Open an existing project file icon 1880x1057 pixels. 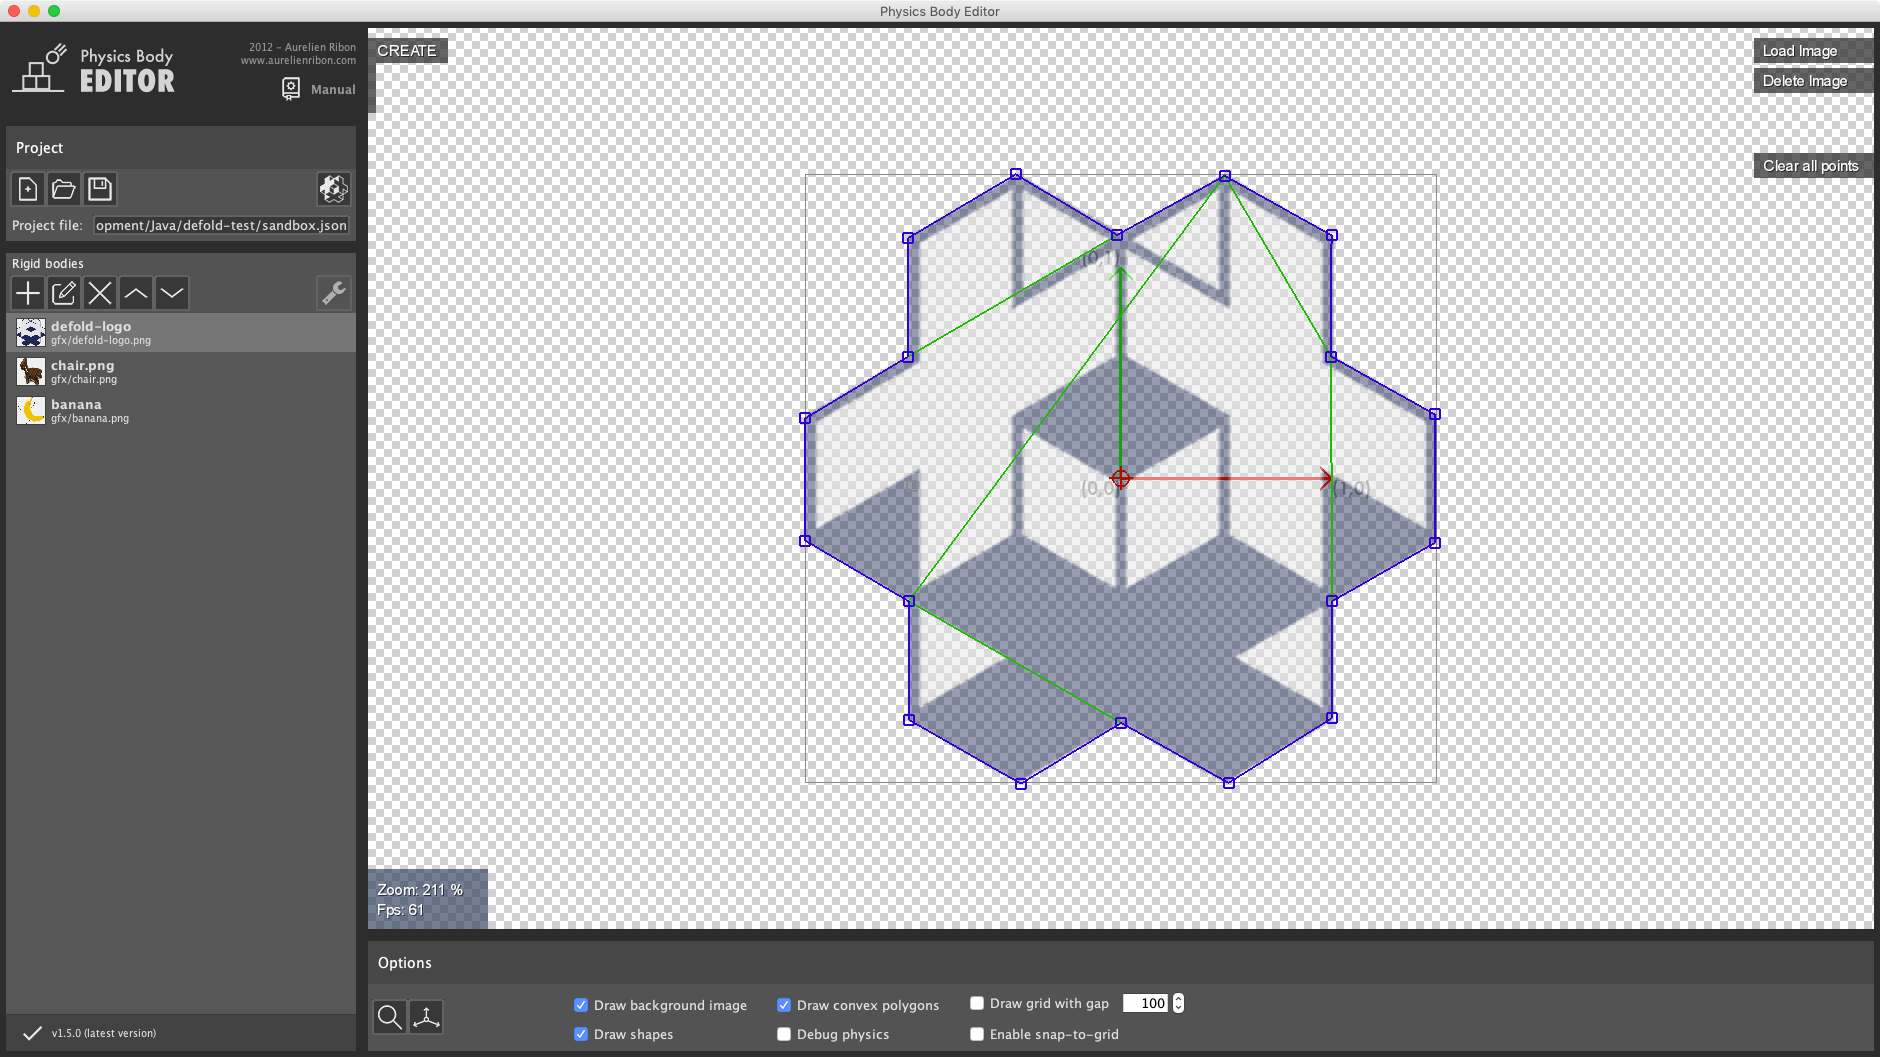point(64,189)
